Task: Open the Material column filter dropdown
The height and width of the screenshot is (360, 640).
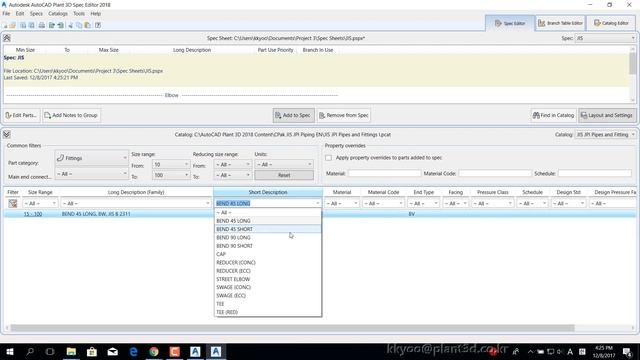Action: (342, 203)
